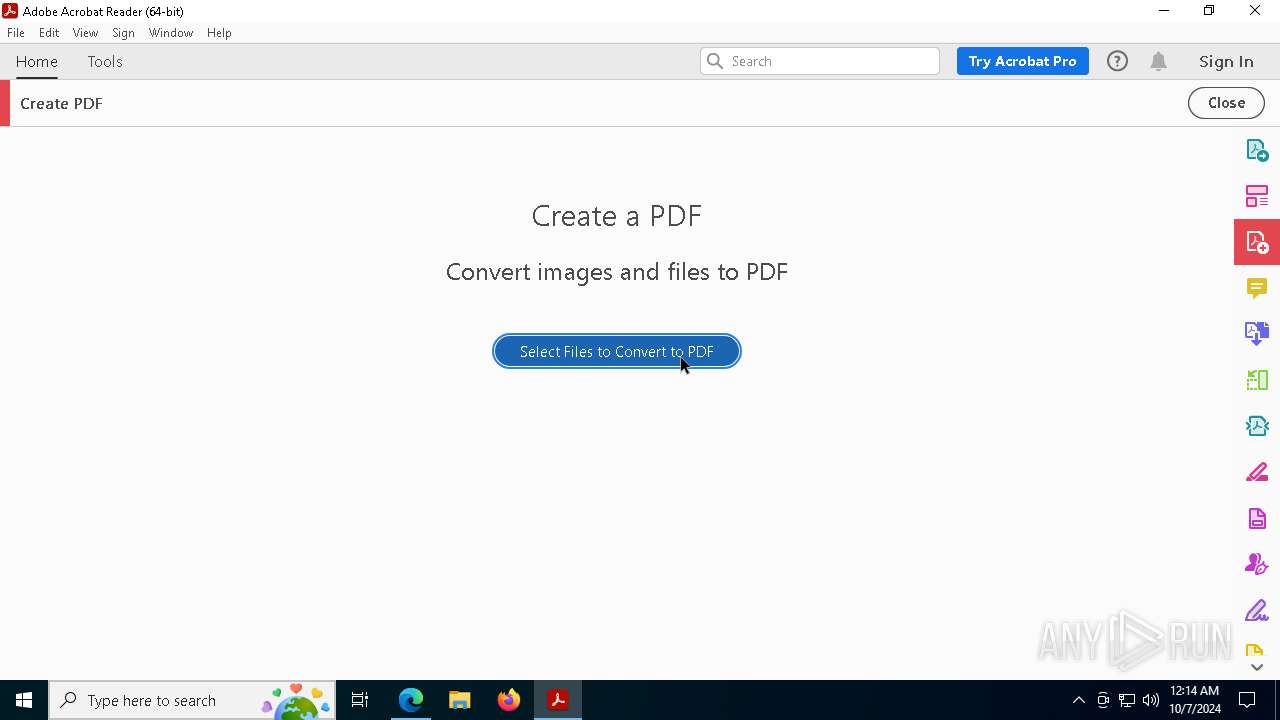This screenshot has height=720, width=1280.
Task: Click the Adobe Acrobat title bar logo
Action: pos(10,11)
